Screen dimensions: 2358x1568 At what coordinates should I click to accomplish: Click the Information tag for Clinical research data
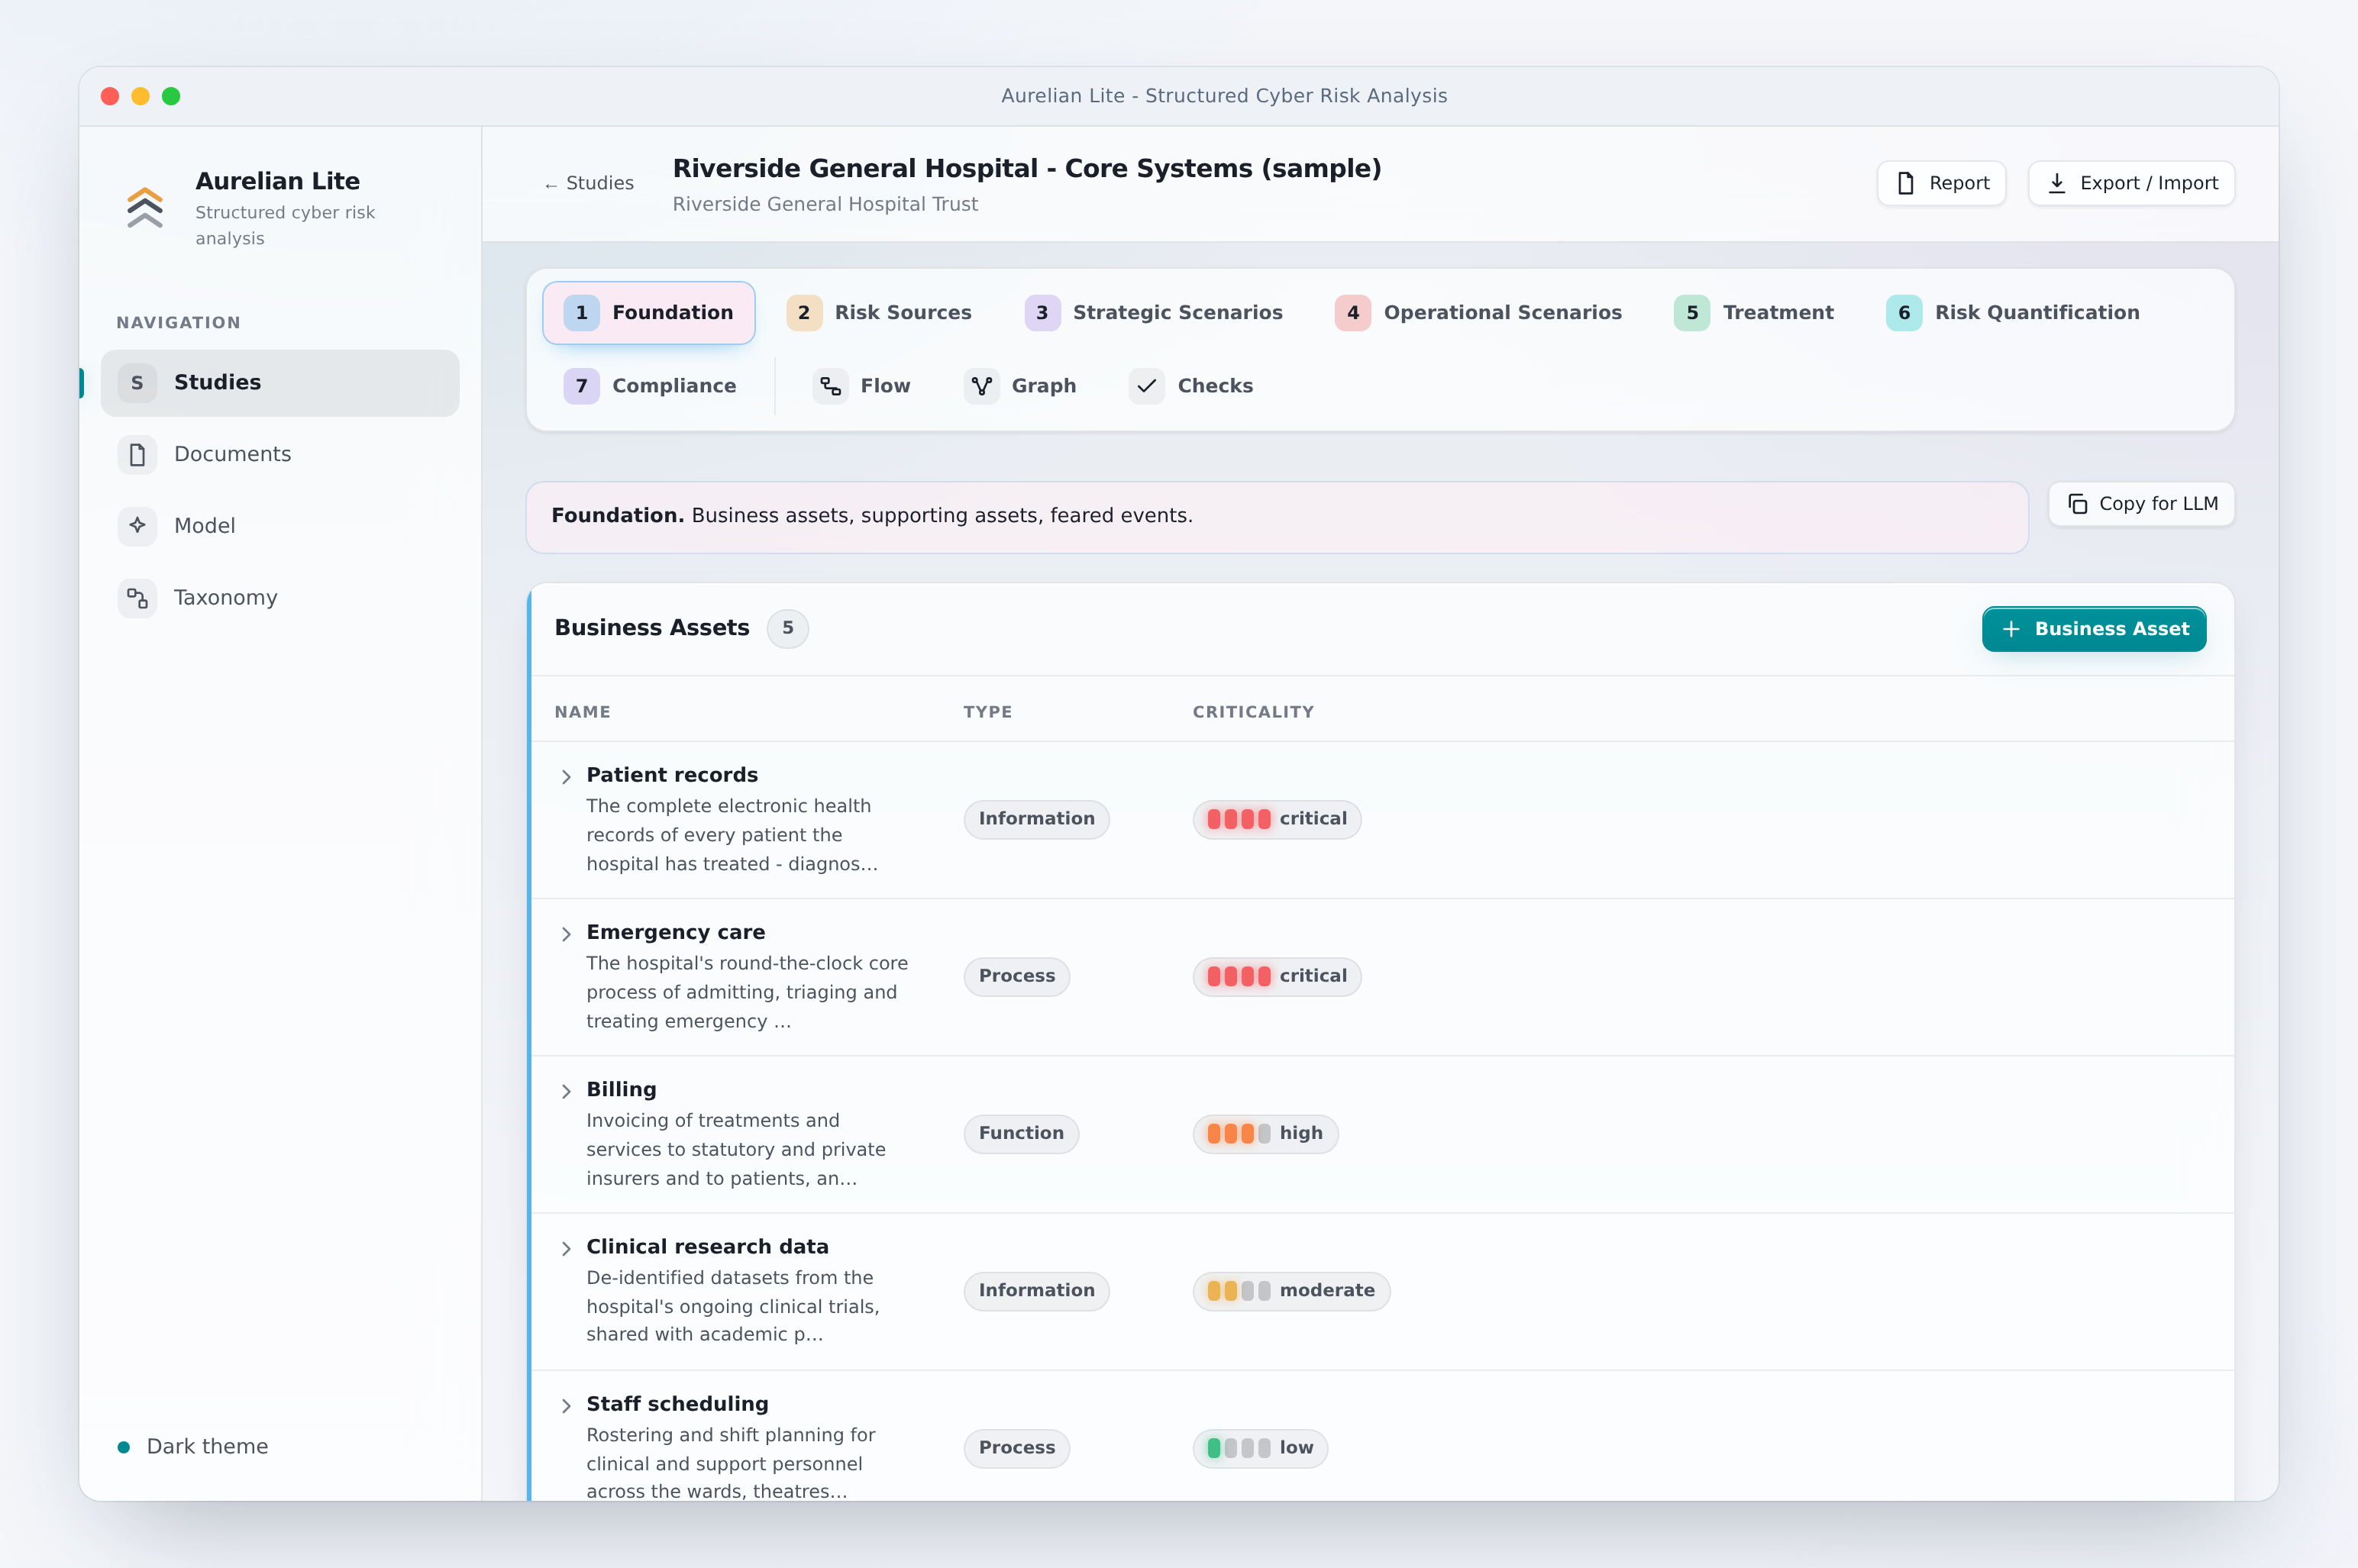[1036, 1291]
